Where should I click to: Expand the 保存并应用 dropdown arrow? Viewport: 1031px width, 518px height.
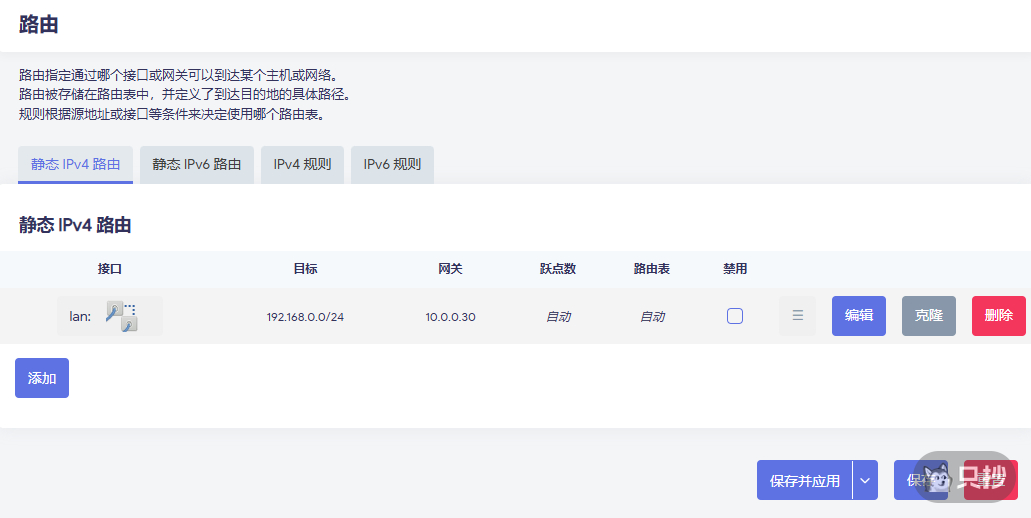pyautogui.click(x=866, y=481)
